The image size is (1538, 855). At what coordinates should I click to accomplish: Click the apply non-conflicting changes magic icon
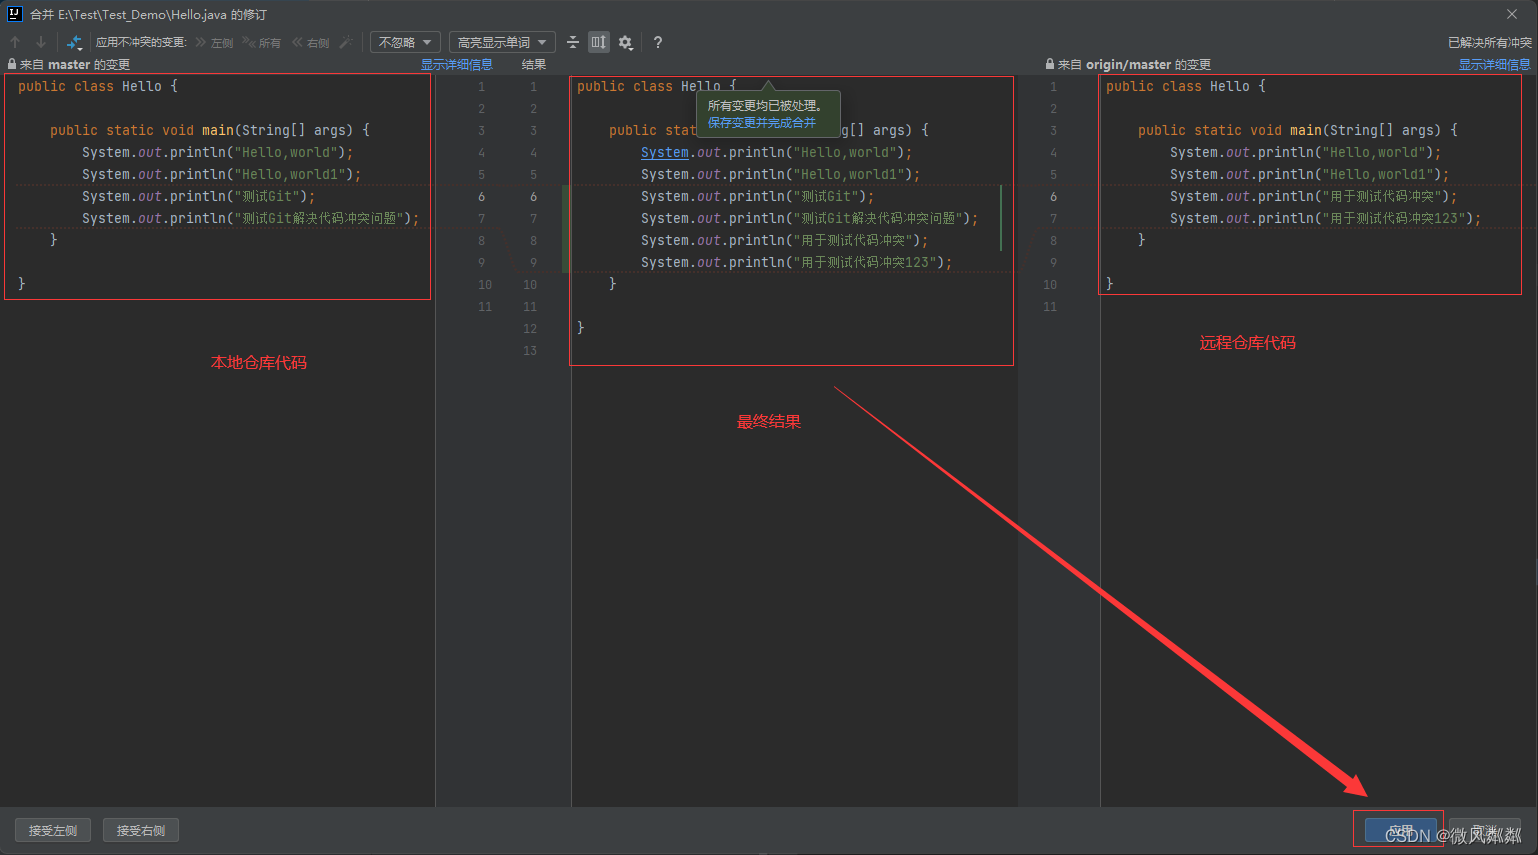point(74,42)
